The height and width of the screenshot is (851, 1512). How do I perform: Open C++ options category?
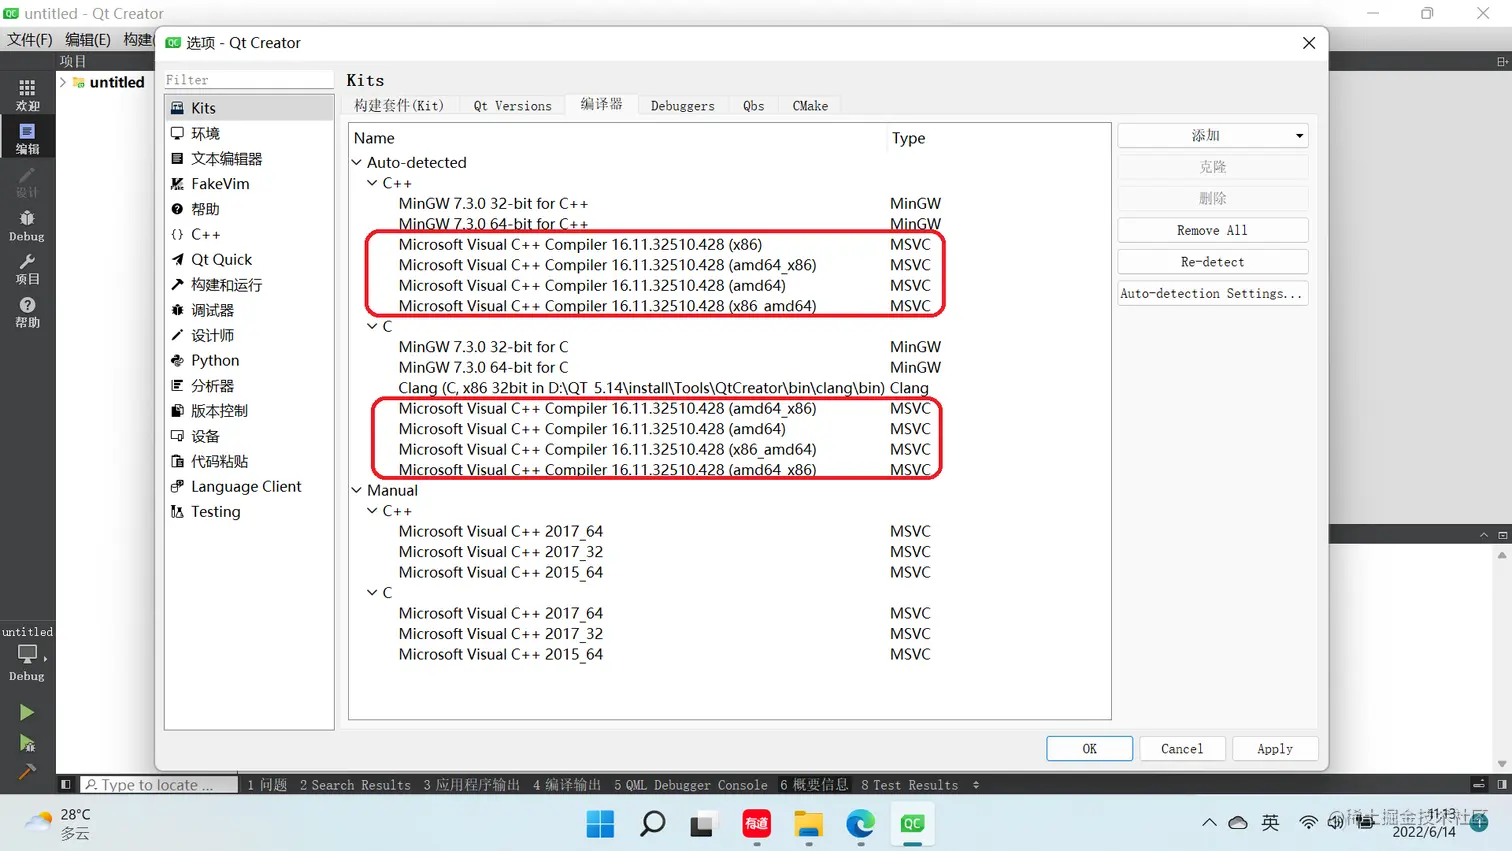(x=249, y=234)
